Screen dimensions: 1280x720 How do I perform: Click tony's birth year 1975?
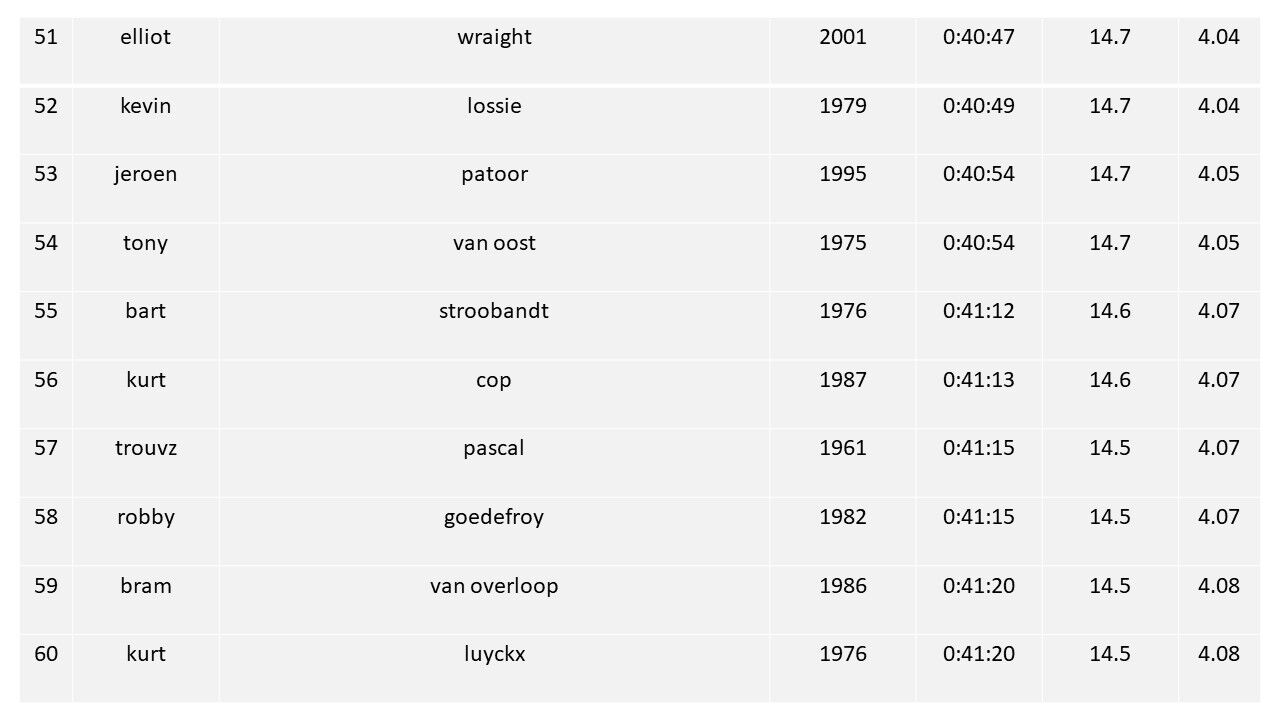click(x=843, y=243)
